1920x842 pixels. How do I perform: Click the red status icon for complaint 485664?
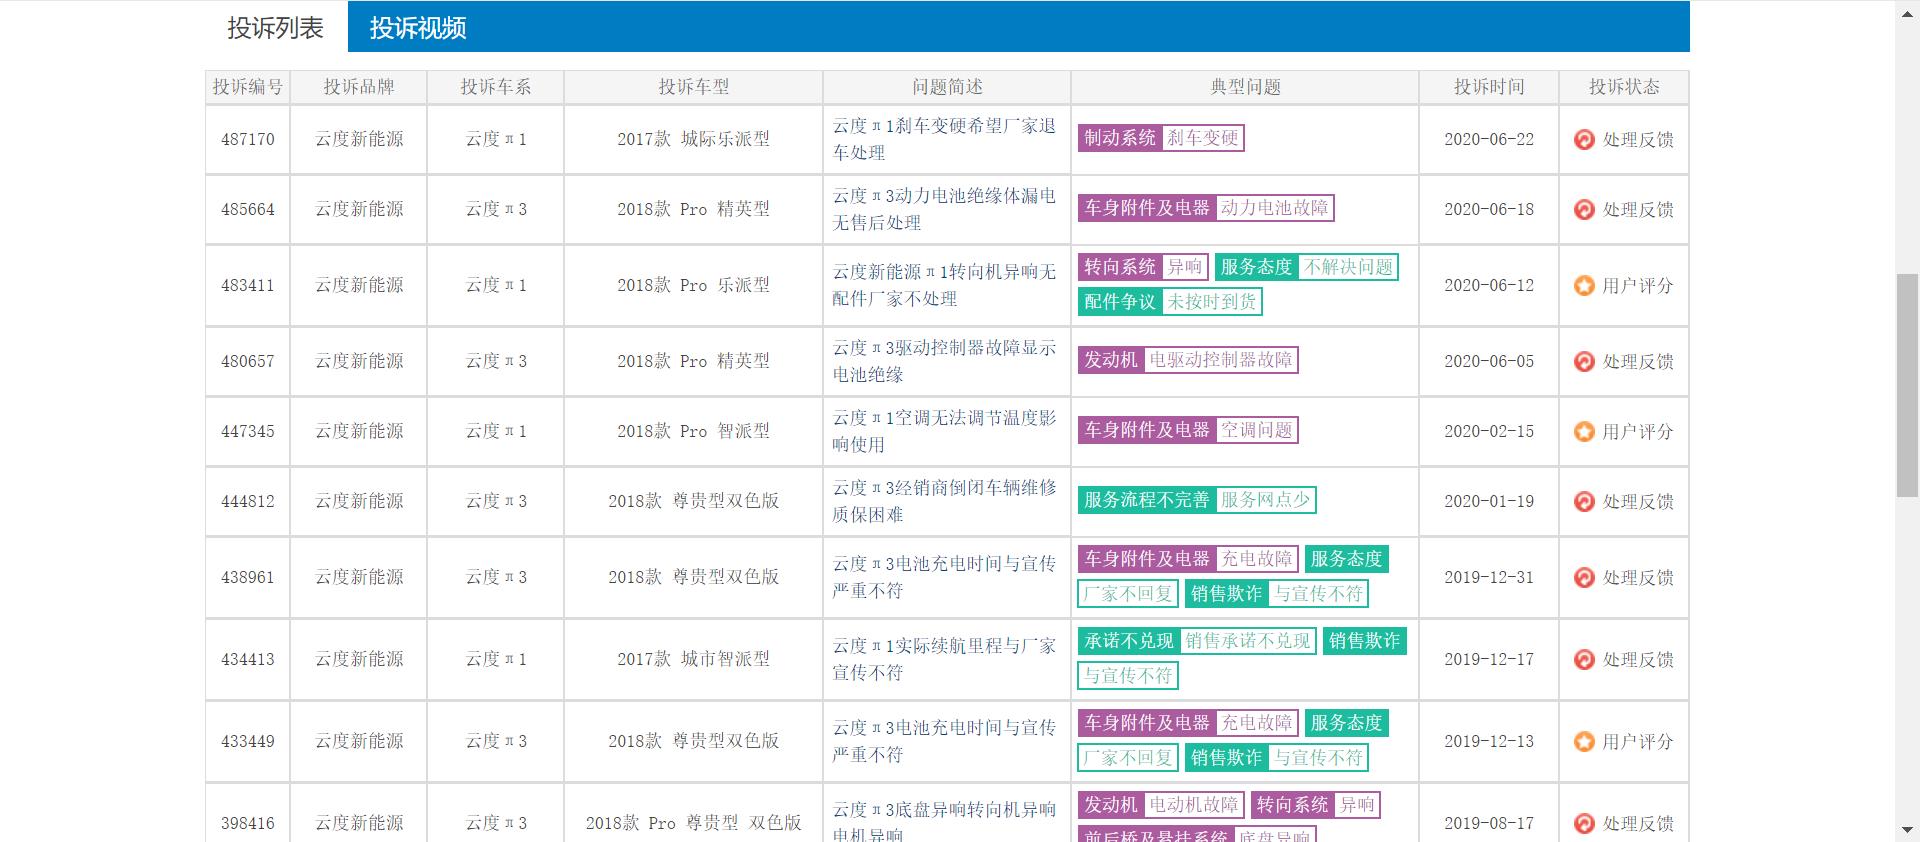pyautogui.click(x=1584, y=210)
